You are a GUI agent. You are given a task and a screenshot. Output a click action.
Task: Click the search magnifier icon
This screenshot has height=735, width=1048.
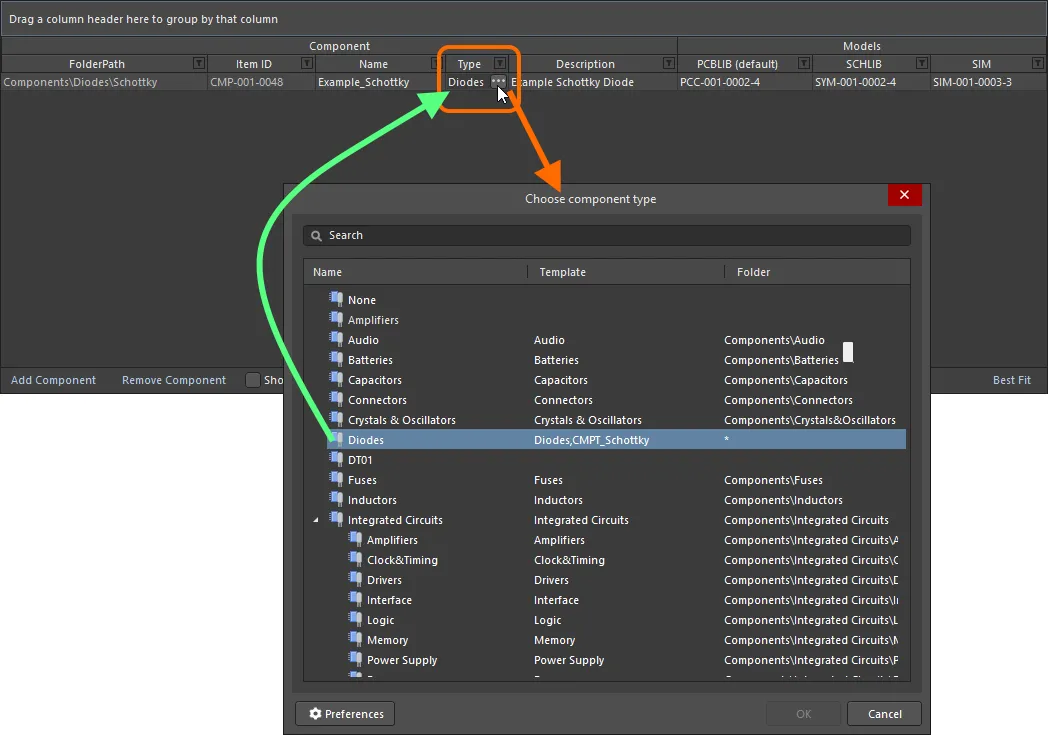316,236
